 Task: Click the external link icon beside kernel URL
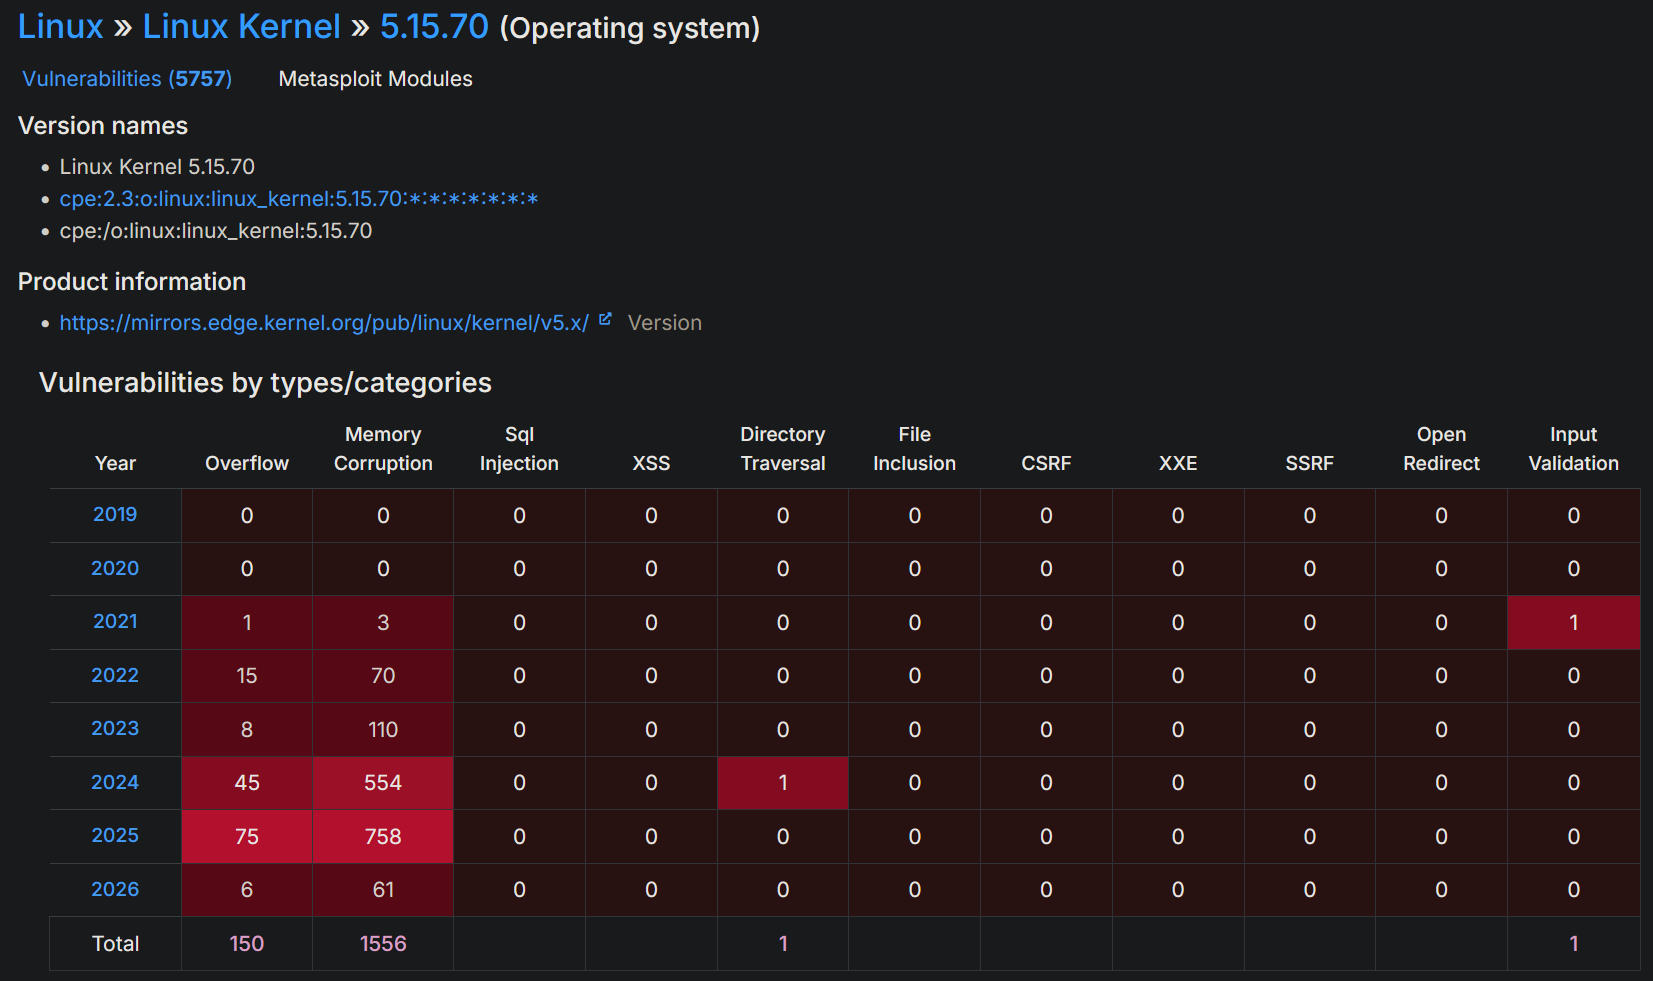click(605, 320)
